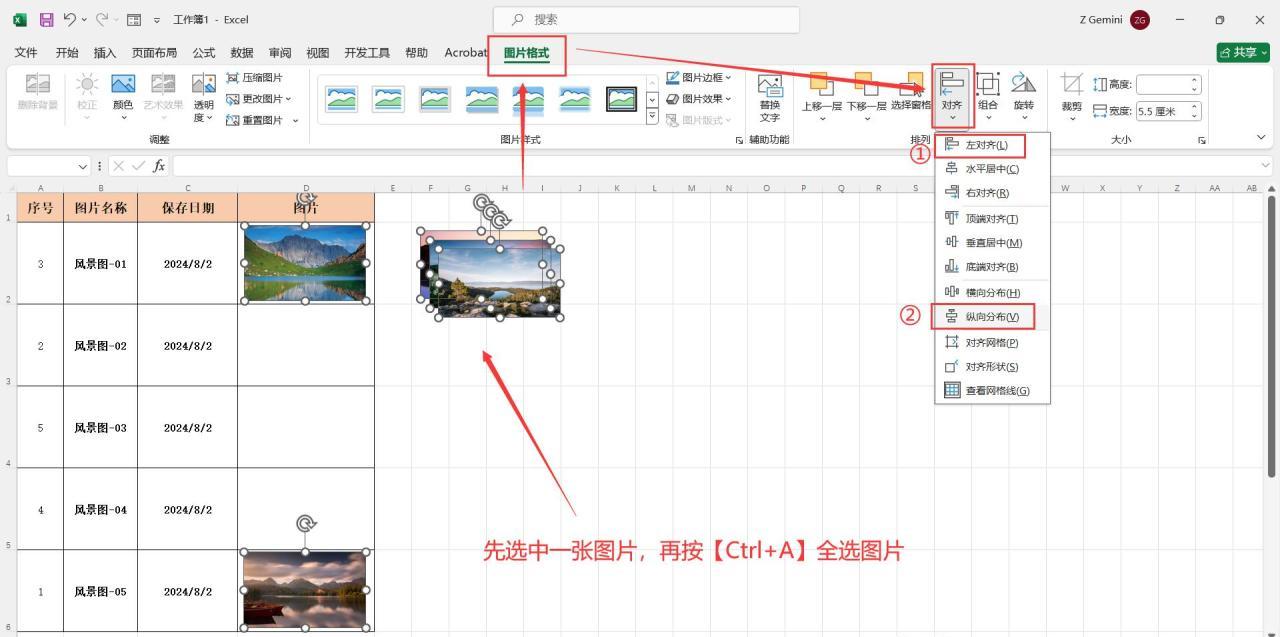Open the 透明度 transparency tool

coord(204,98)
